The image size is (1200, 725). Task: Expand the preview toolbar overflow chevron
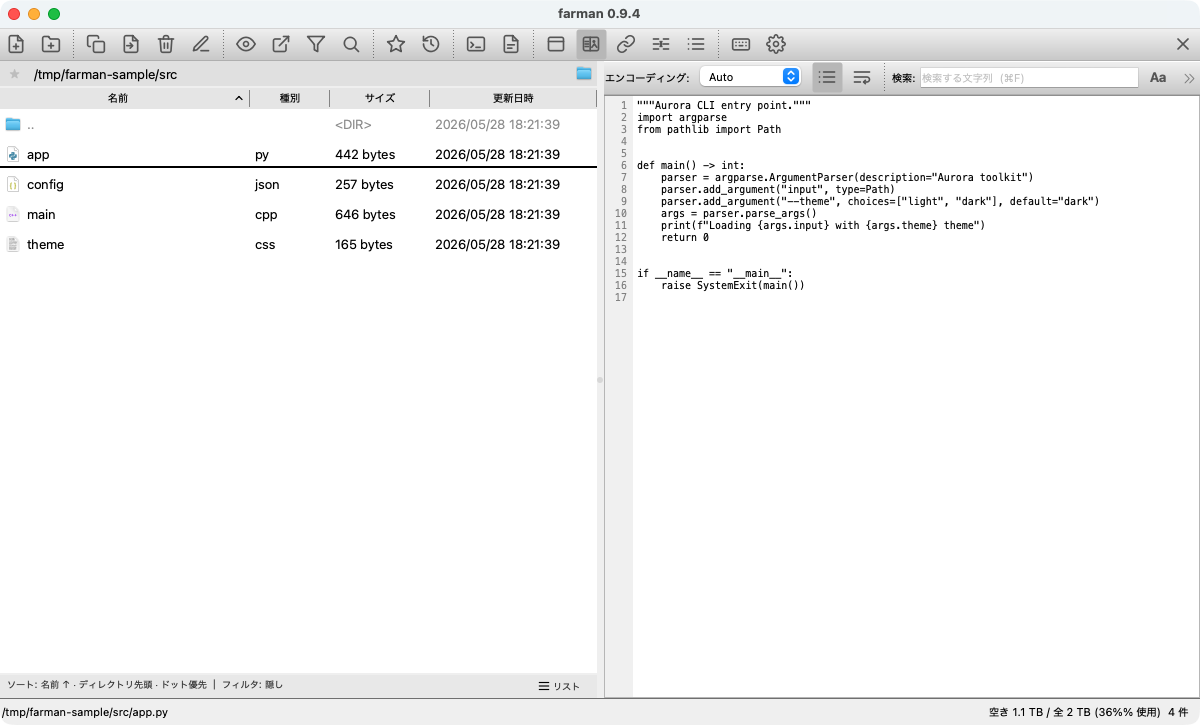pos(1189,77)
